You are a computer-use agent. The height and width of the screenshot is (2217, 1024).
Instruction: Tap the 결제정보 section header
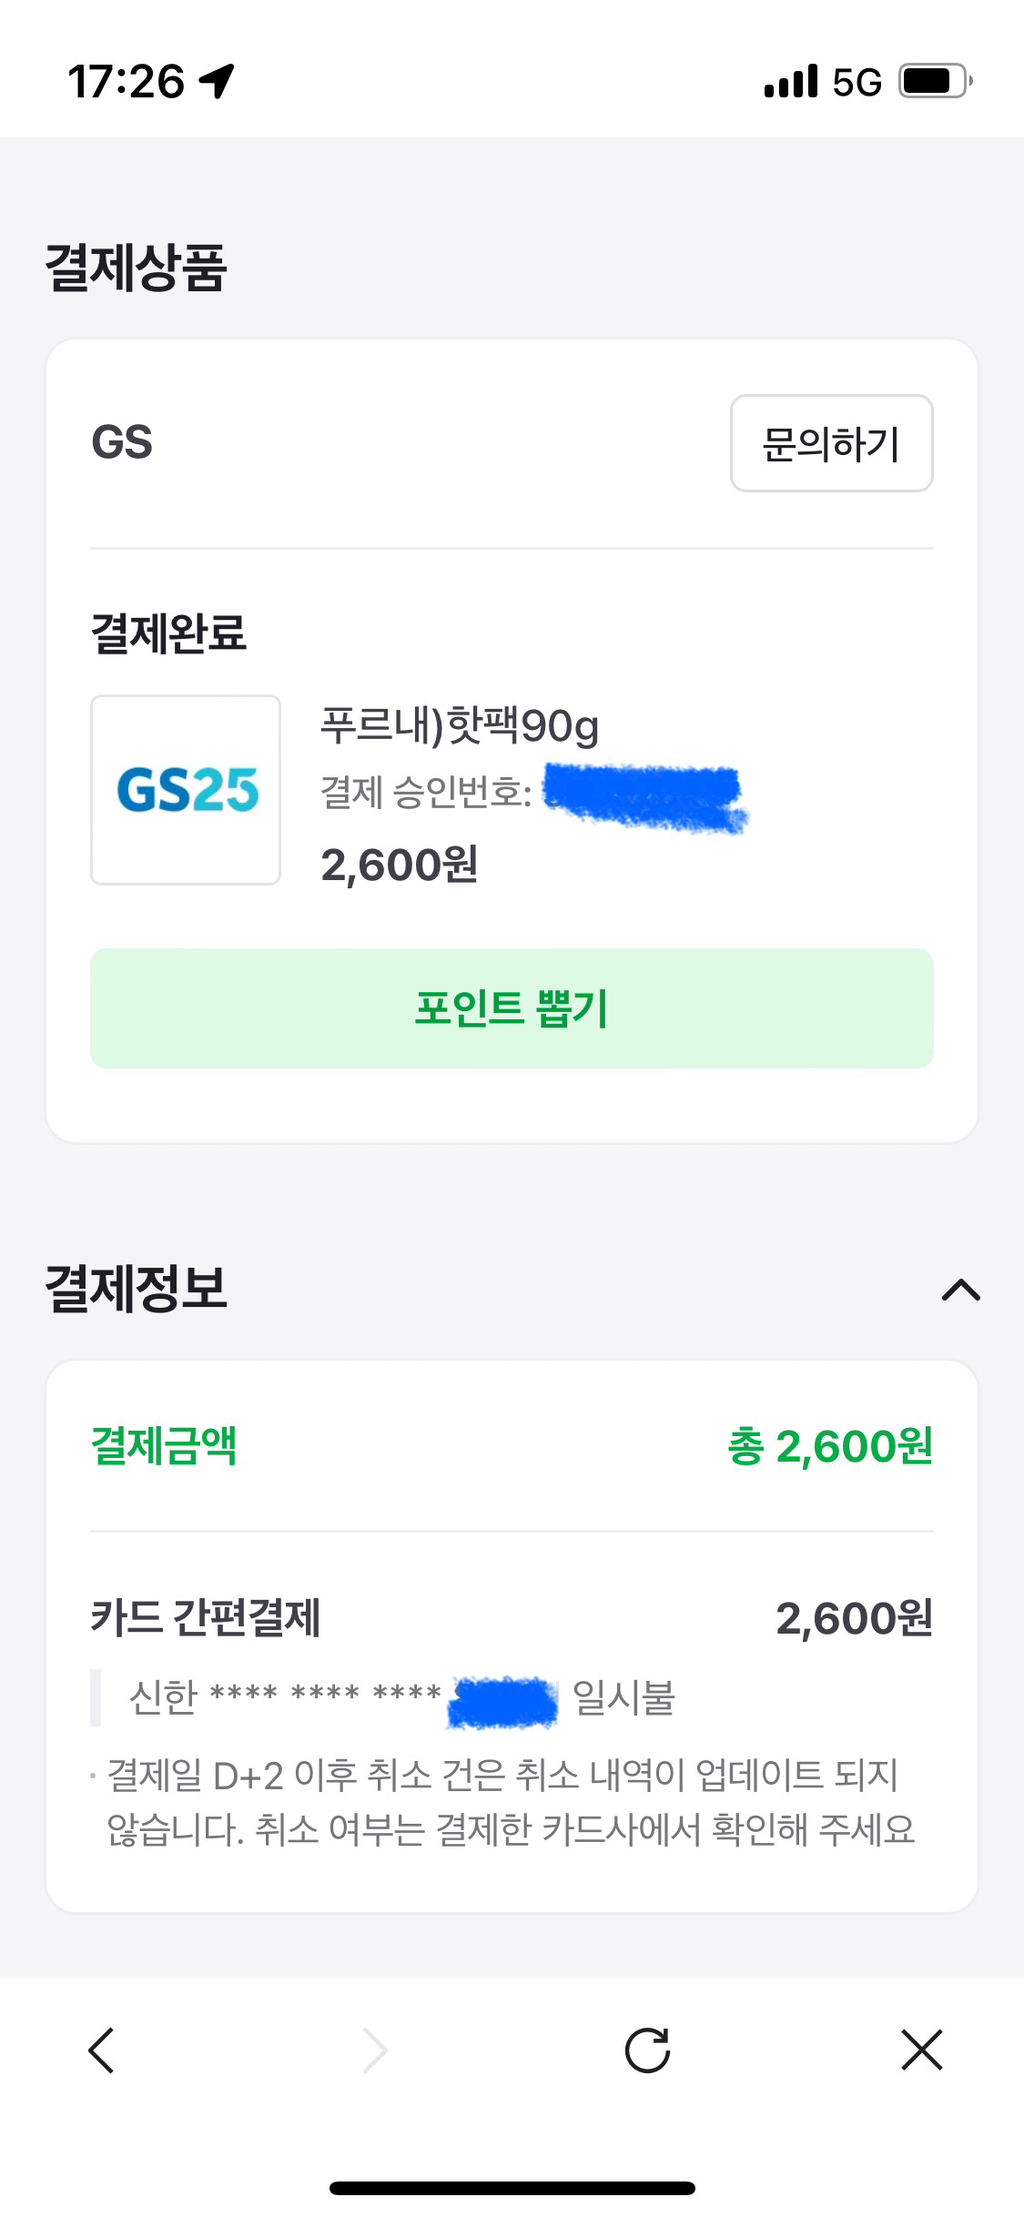137,1288
